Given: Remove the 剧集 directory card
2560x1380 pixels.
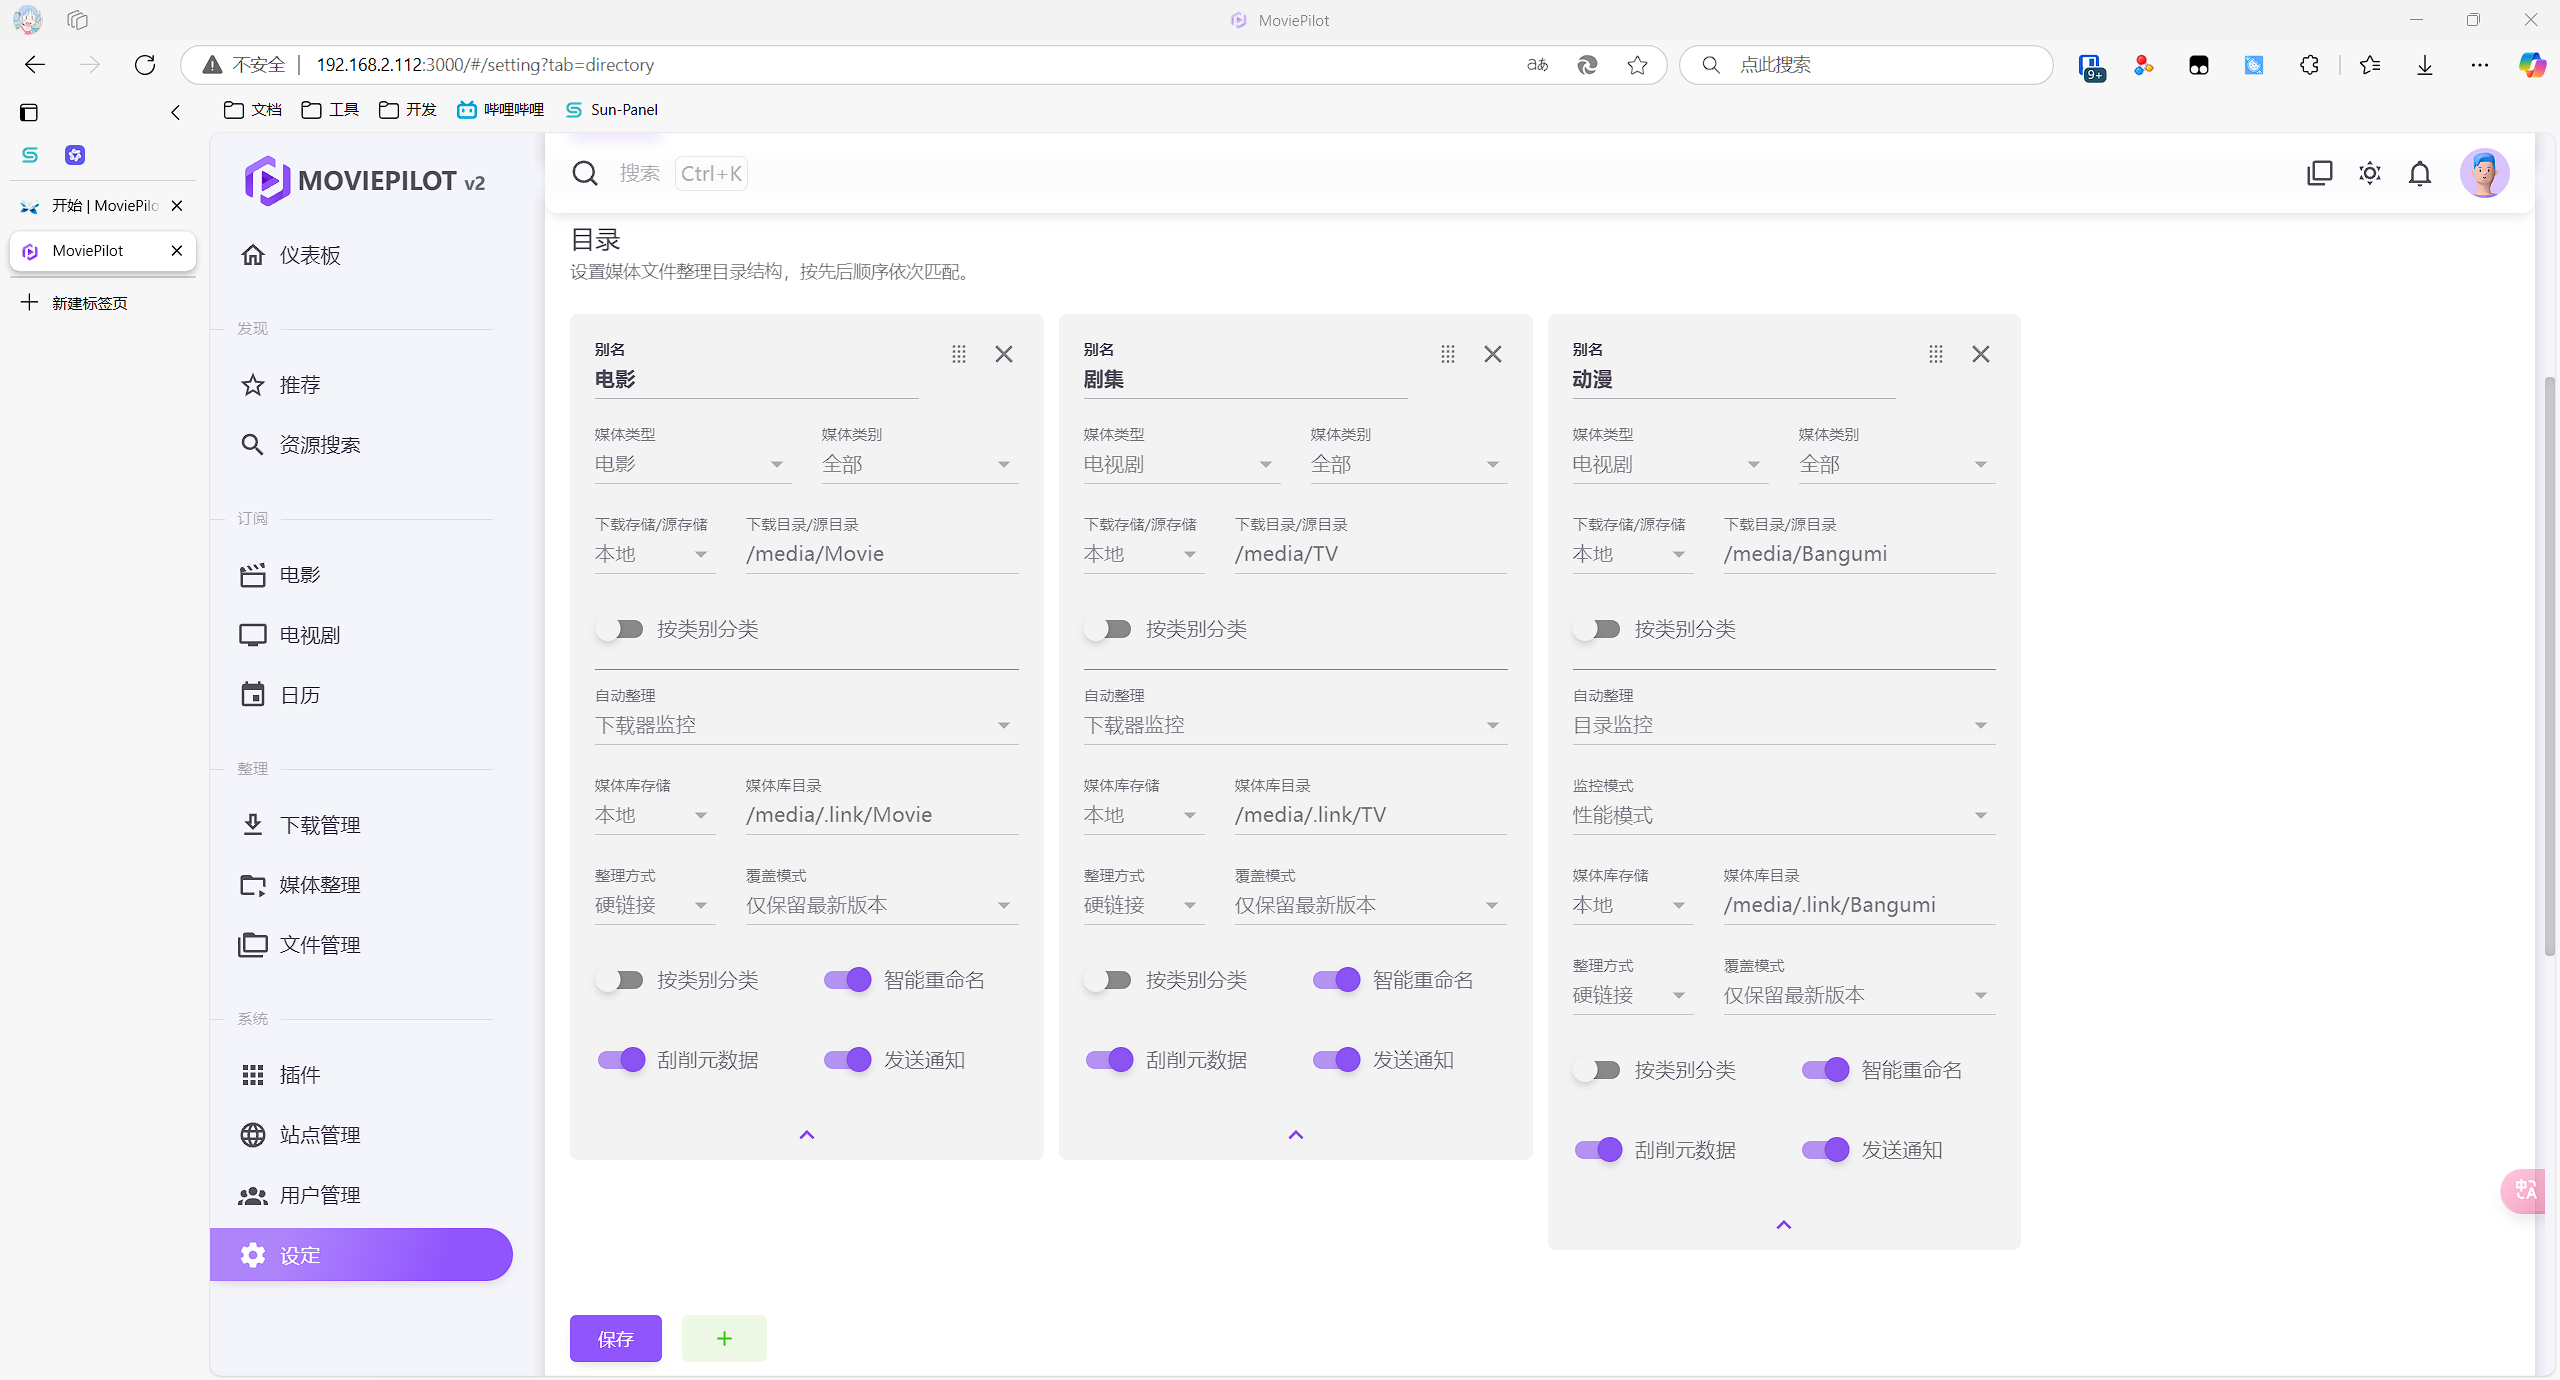Looking at the screenshot, I should (1493, 354).
